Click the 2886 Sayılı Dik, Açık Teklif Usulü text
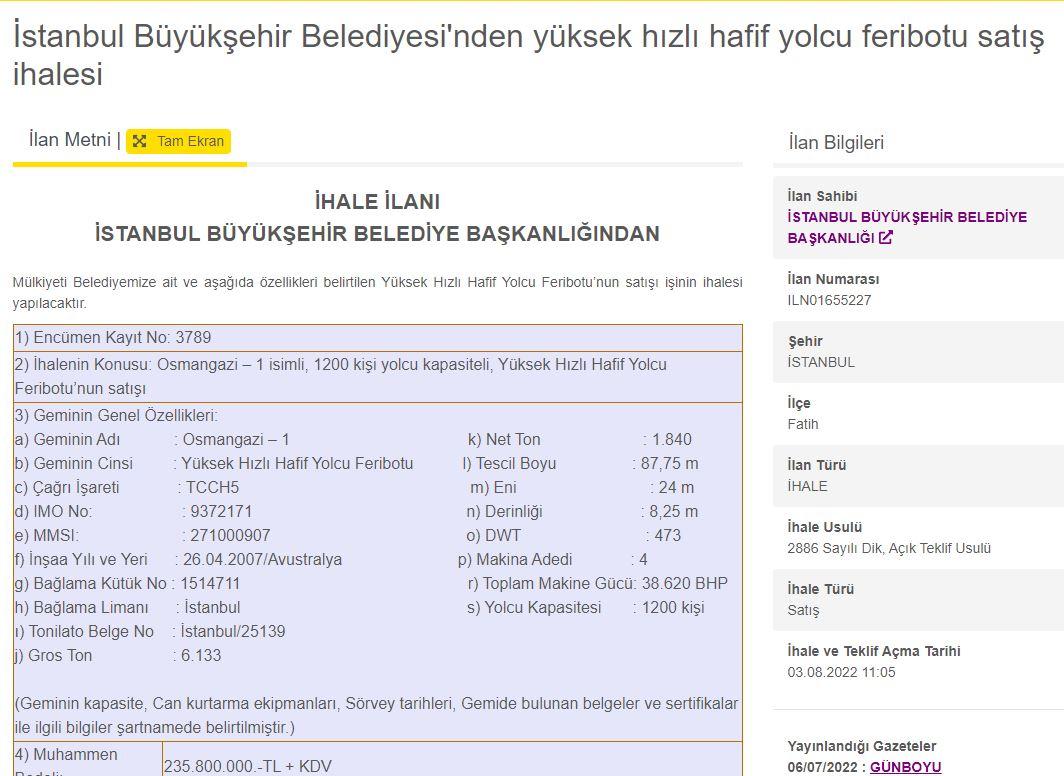The image size is (1064, 776). coord(889,548)
